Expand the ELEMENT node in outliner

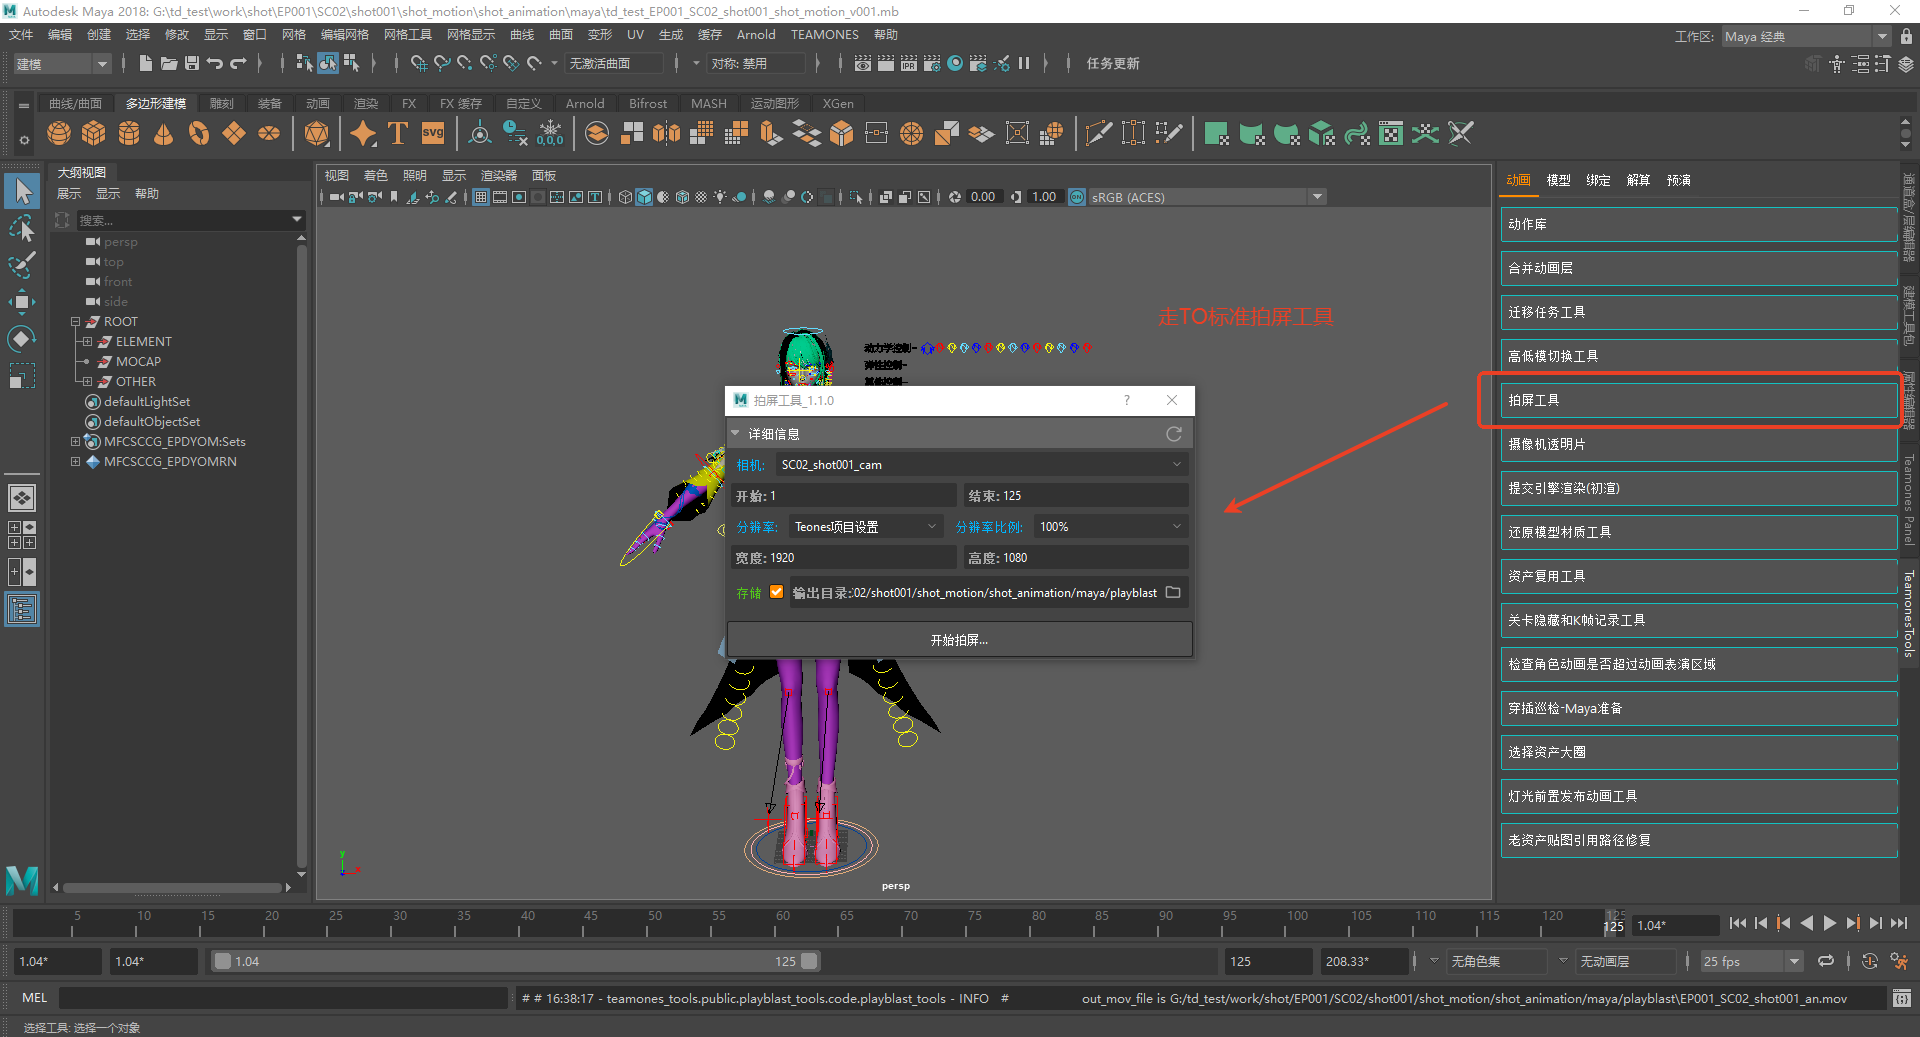pyautogui.click(x=87, y=342)
